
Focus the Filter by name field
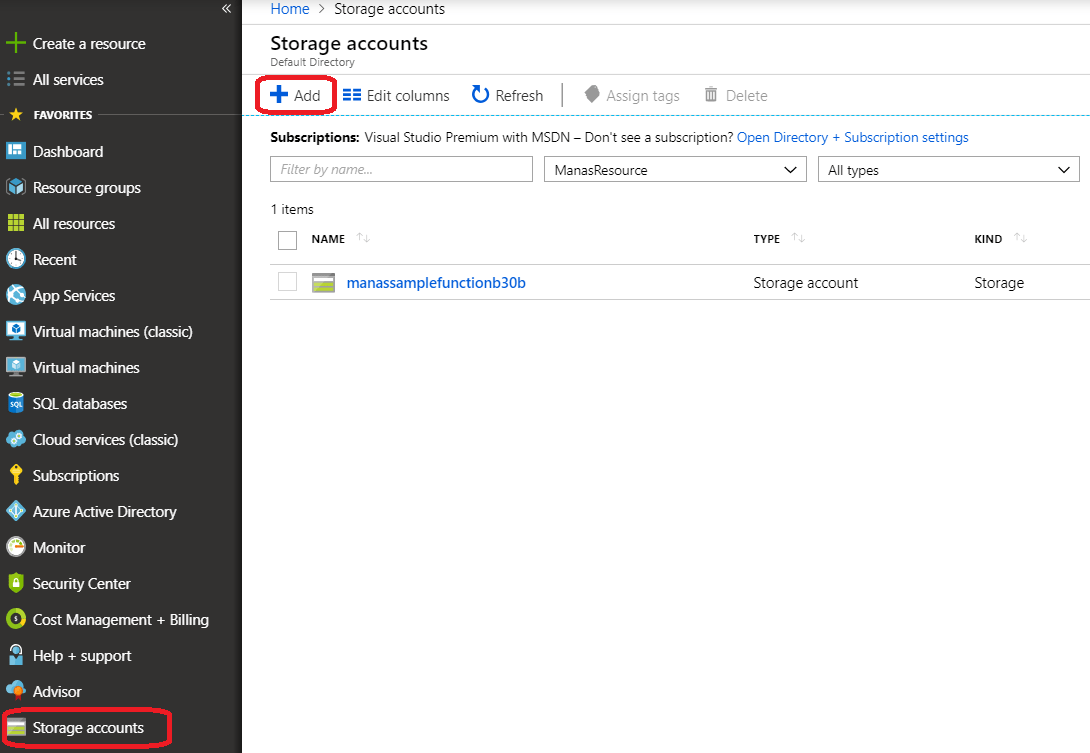coord(401,170)
